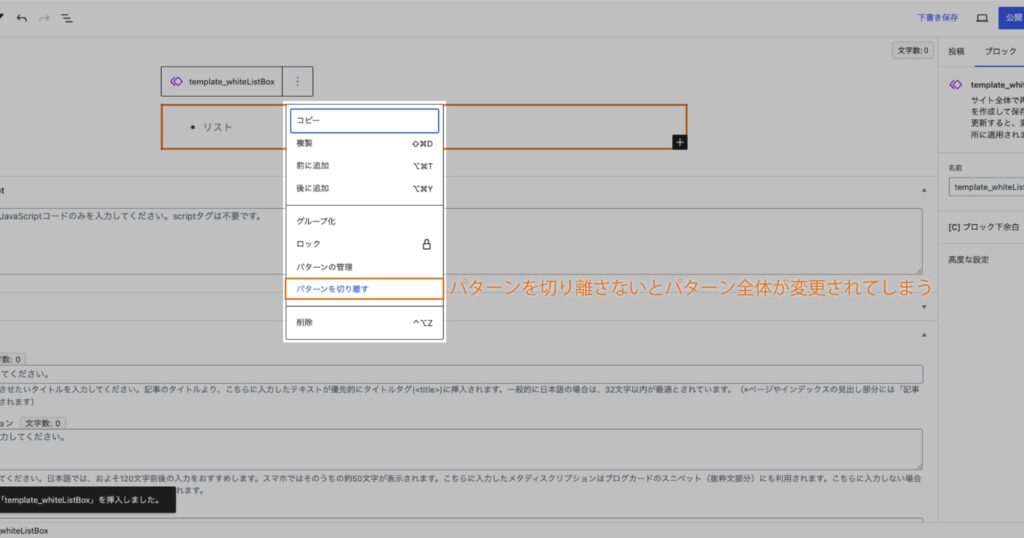Click the pattern icon beside template_whiteListBox
The width and height of the screenshot is (1024, 538).
(176, 82)
